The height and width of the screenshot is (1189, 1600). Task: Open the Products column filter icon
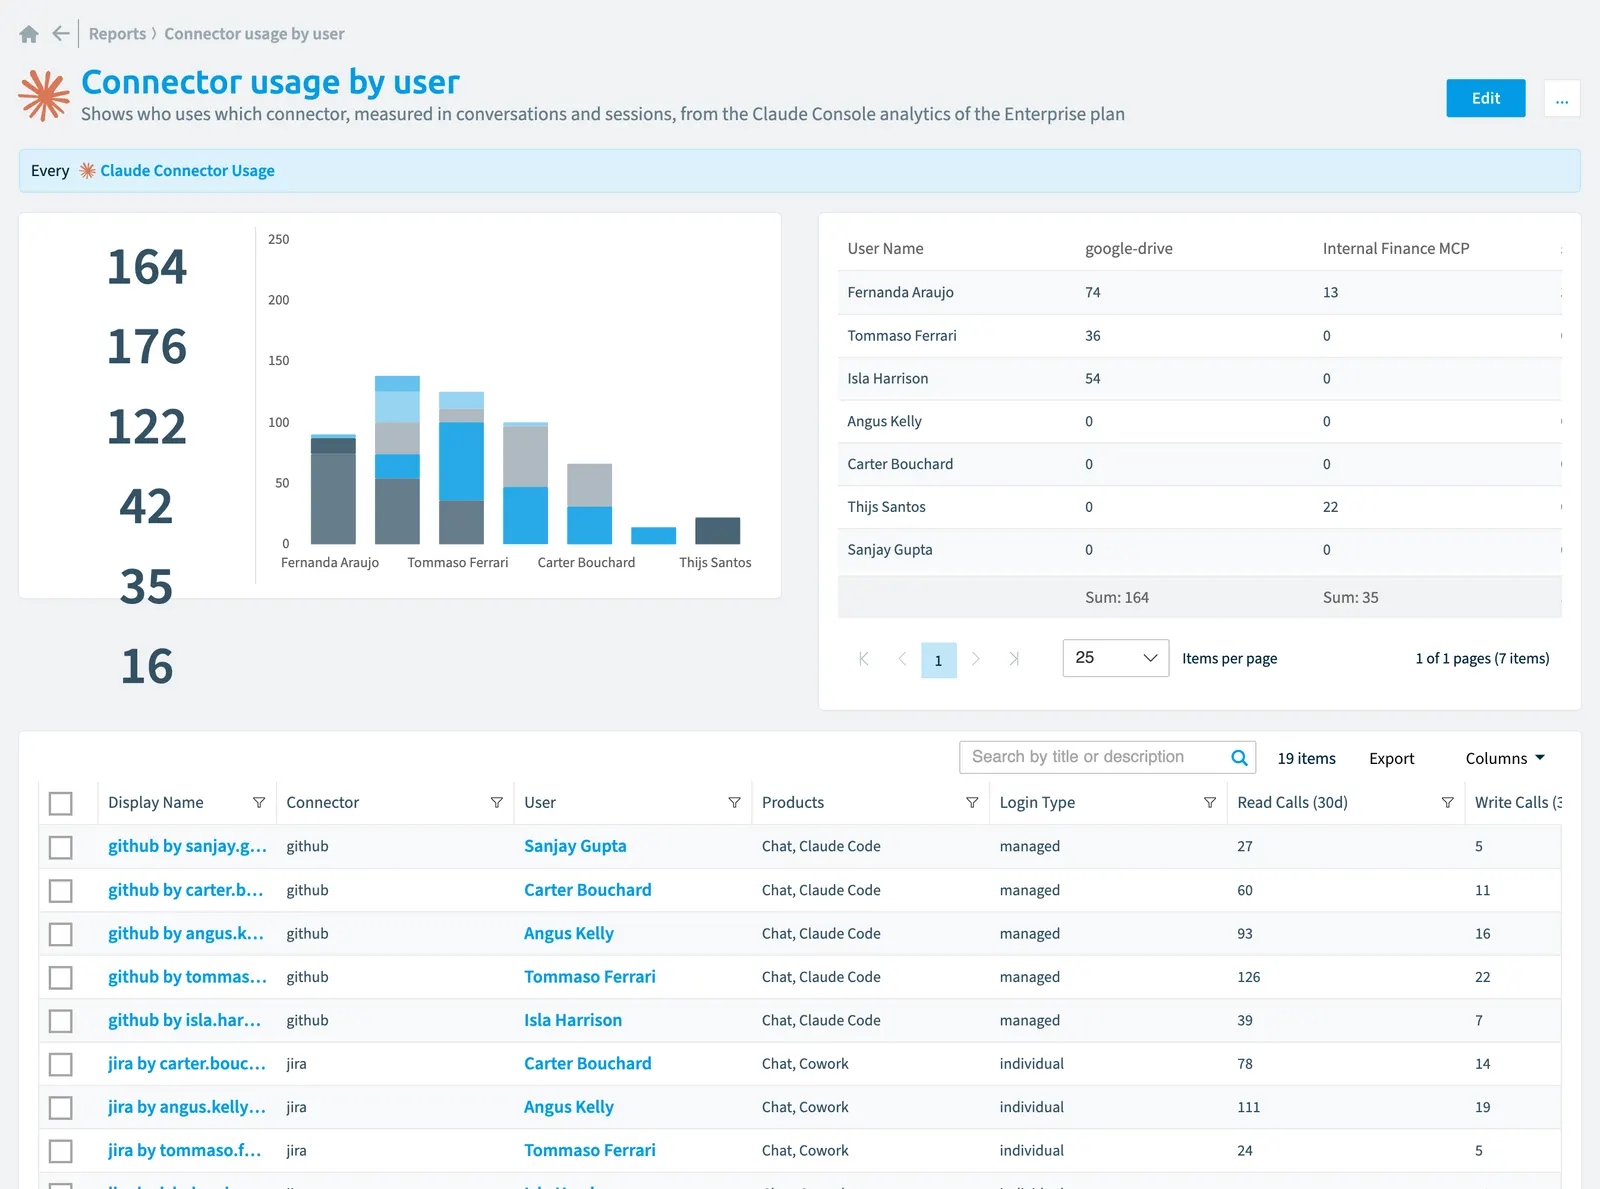[x=972, y=803]
